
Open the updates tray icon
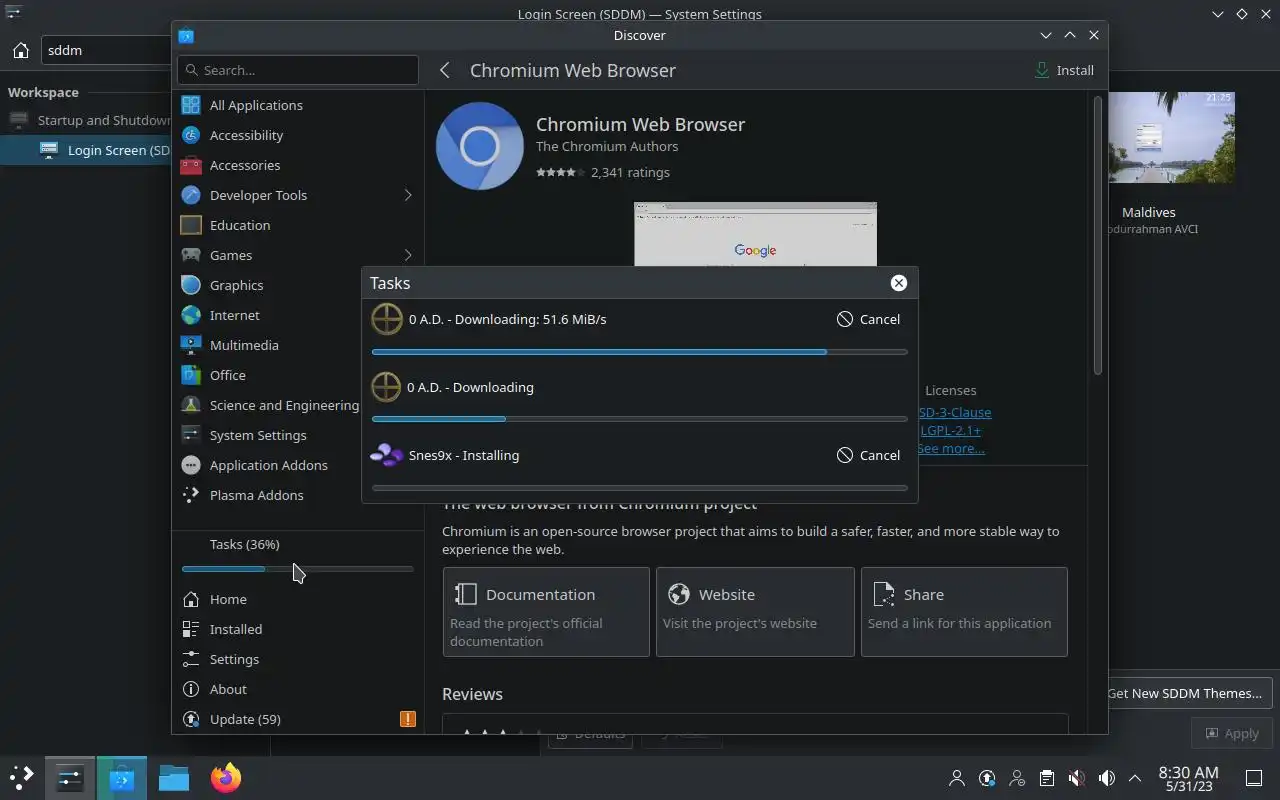(x=987, y=778)
